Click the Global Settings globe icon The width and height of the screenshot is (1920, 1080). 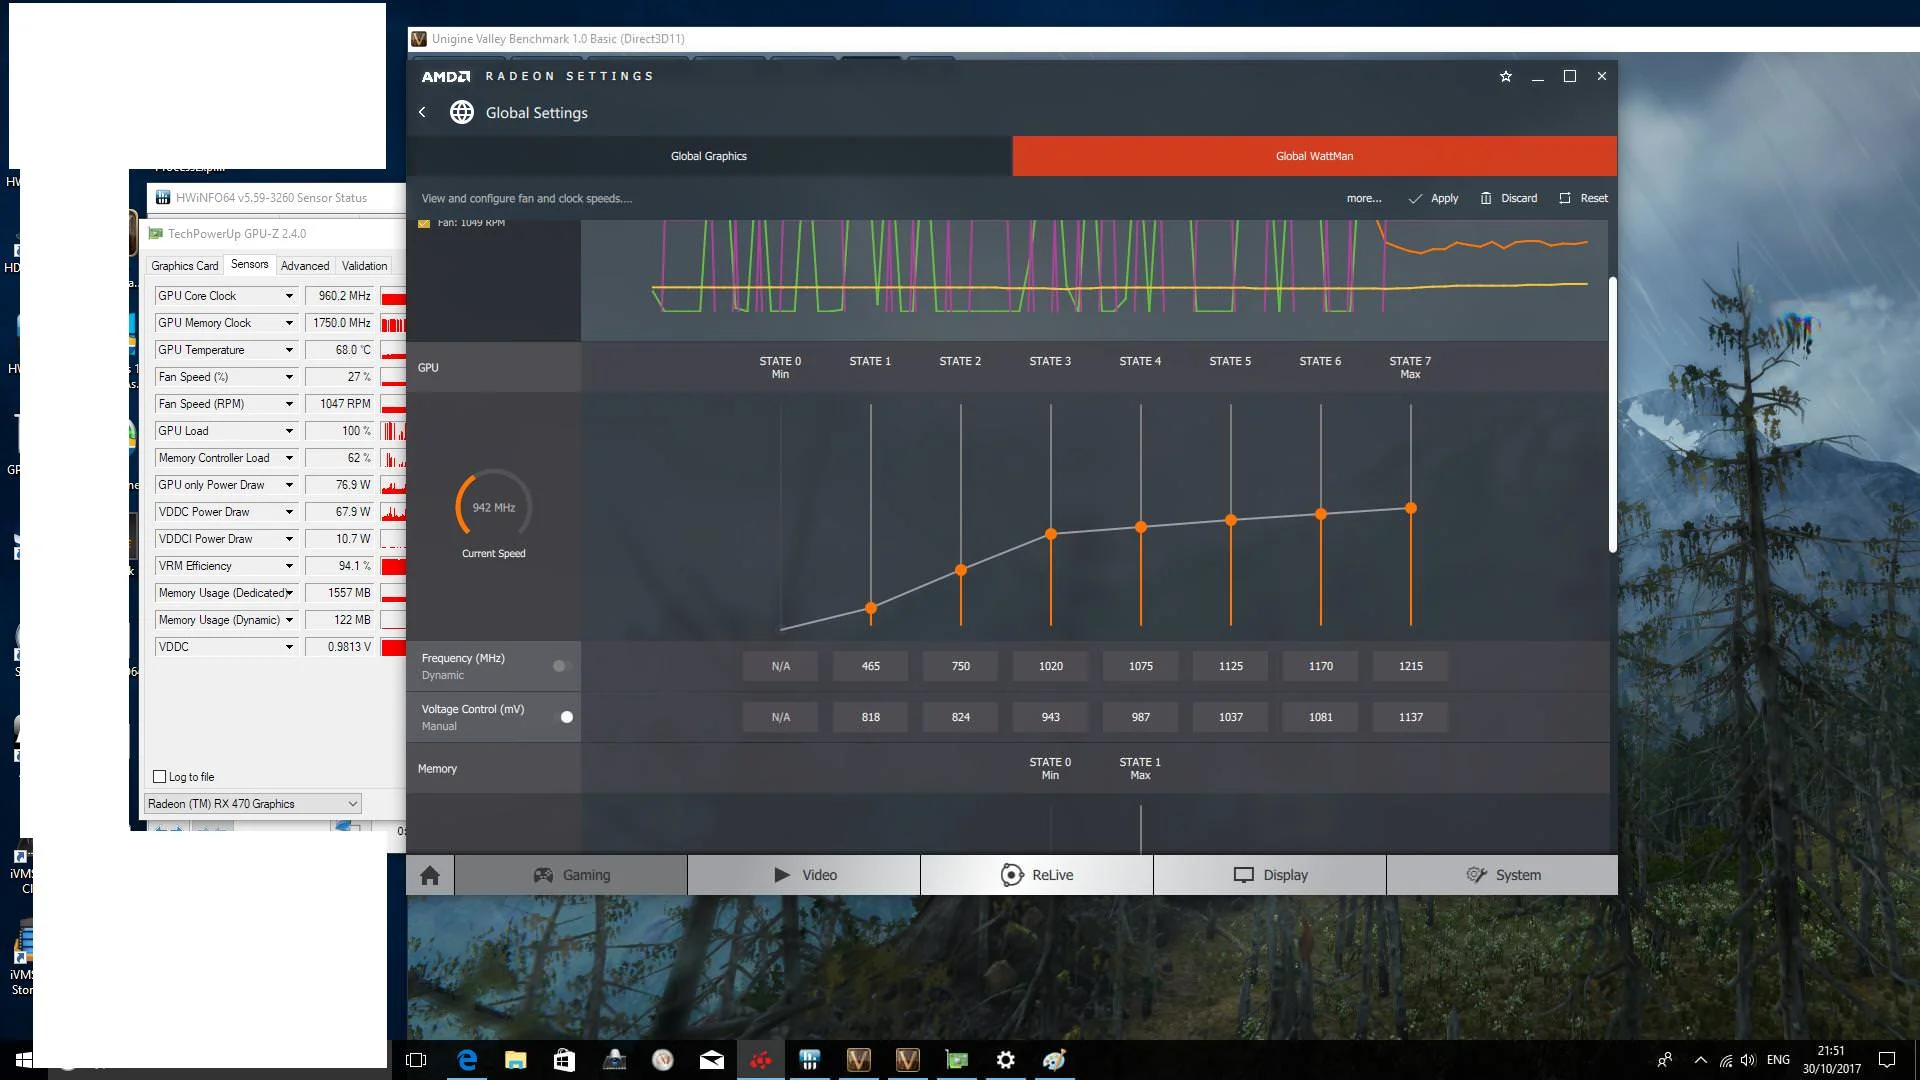click(461, 112)
